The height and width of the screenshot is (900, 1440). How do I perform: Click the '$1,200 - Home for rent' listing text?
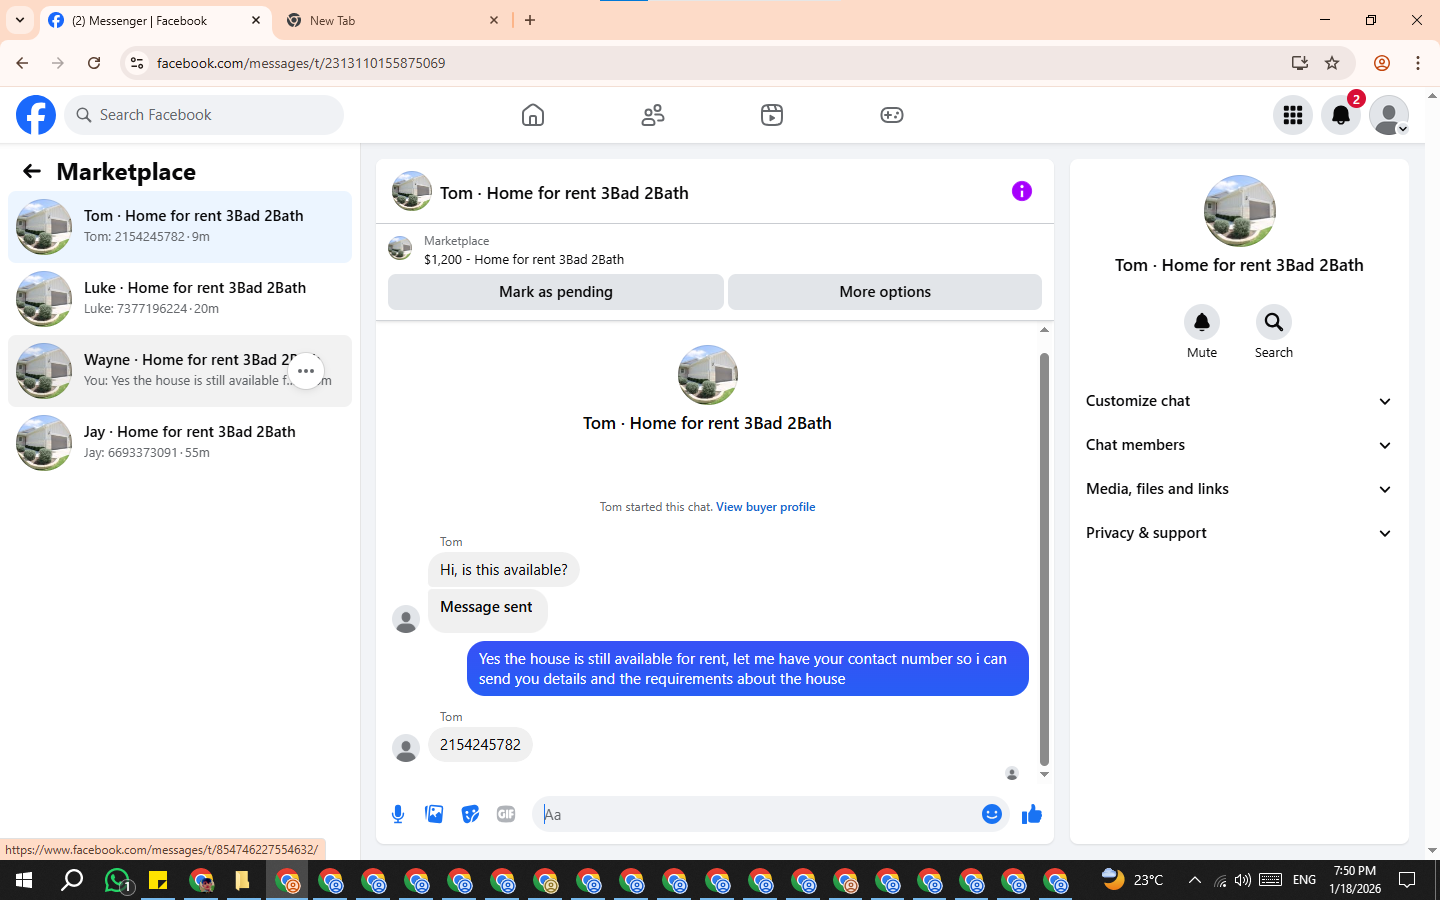[x=524, y=259]
